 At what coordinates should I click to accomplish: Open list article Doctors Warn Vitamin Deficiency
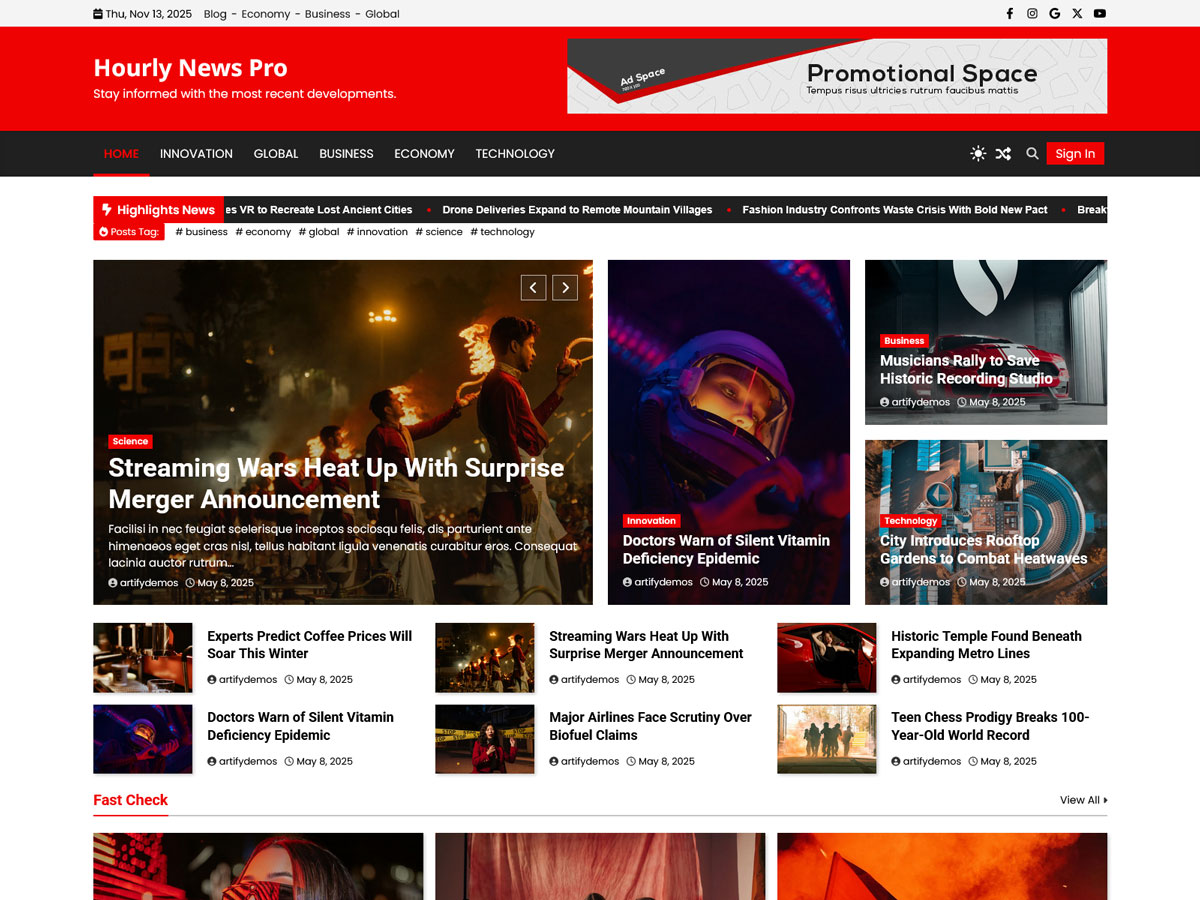pos(300,726)
